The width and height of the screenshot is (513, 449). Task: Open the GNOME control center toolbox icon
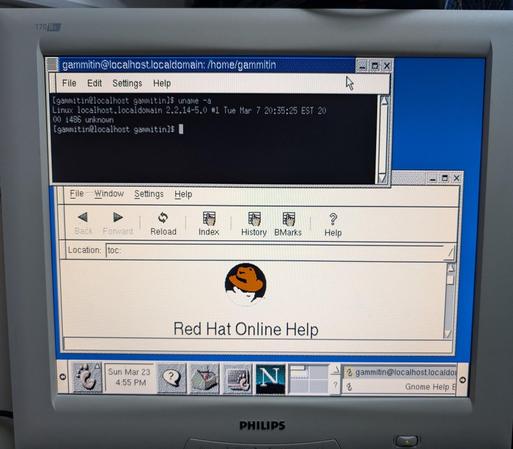pyautogui.click(x=204, y=378)
